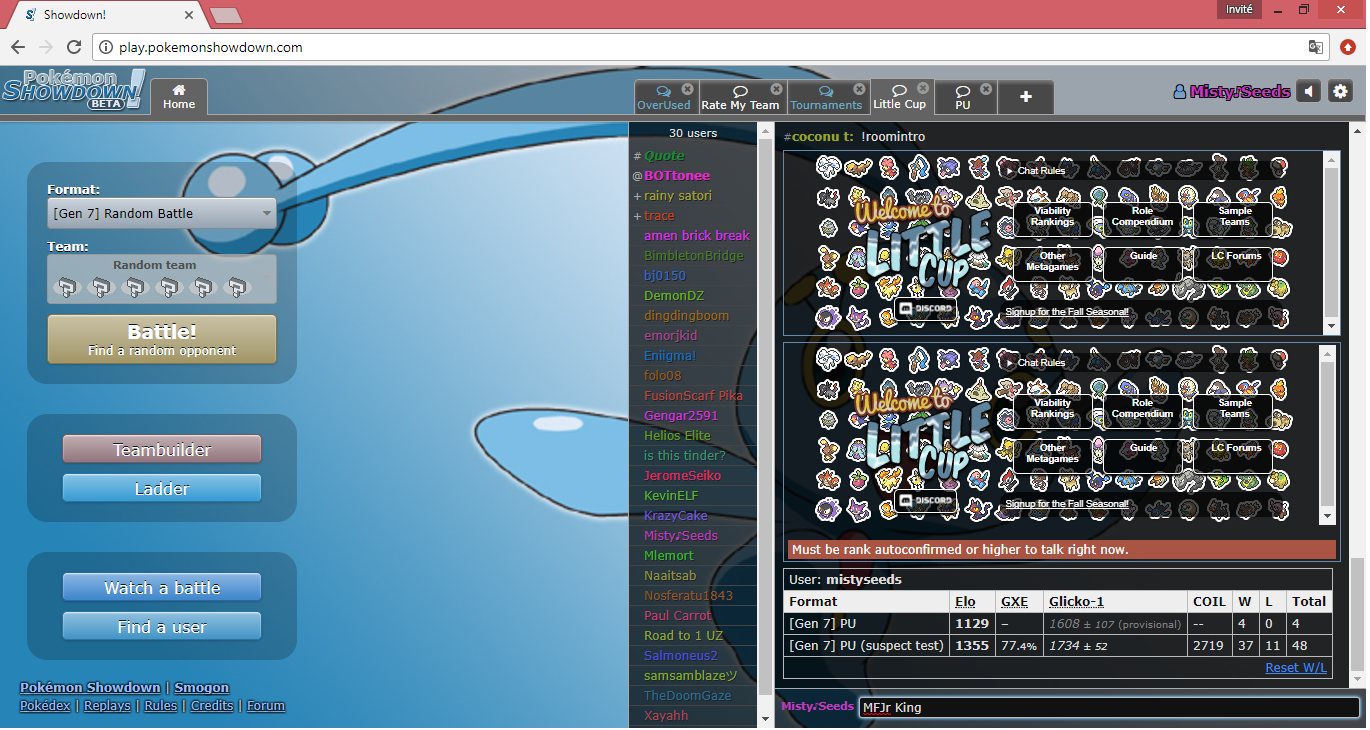Open the Format dropdown showing Random Battle
1370x730 pixels.
click(162, 213)
